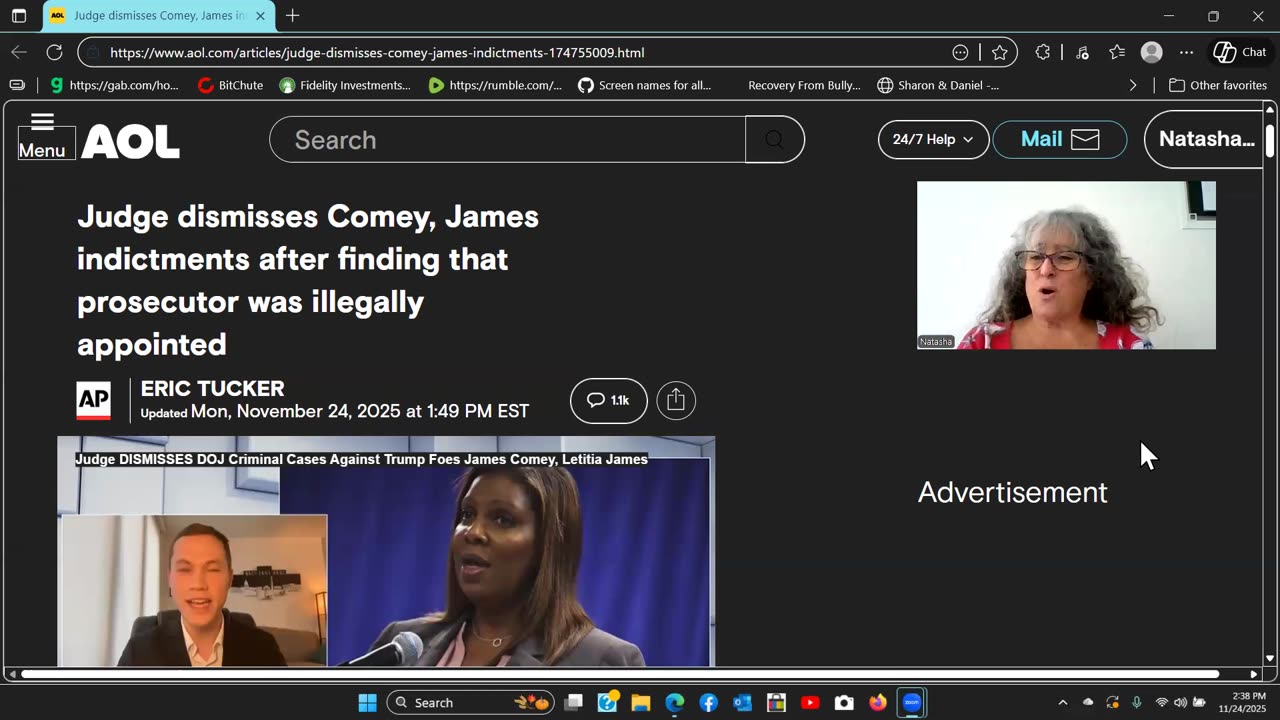This screenshot has width=1280, height=720.
Task: Open AOL Mail
Action: pyautogui.click(x=1060, y=139)
